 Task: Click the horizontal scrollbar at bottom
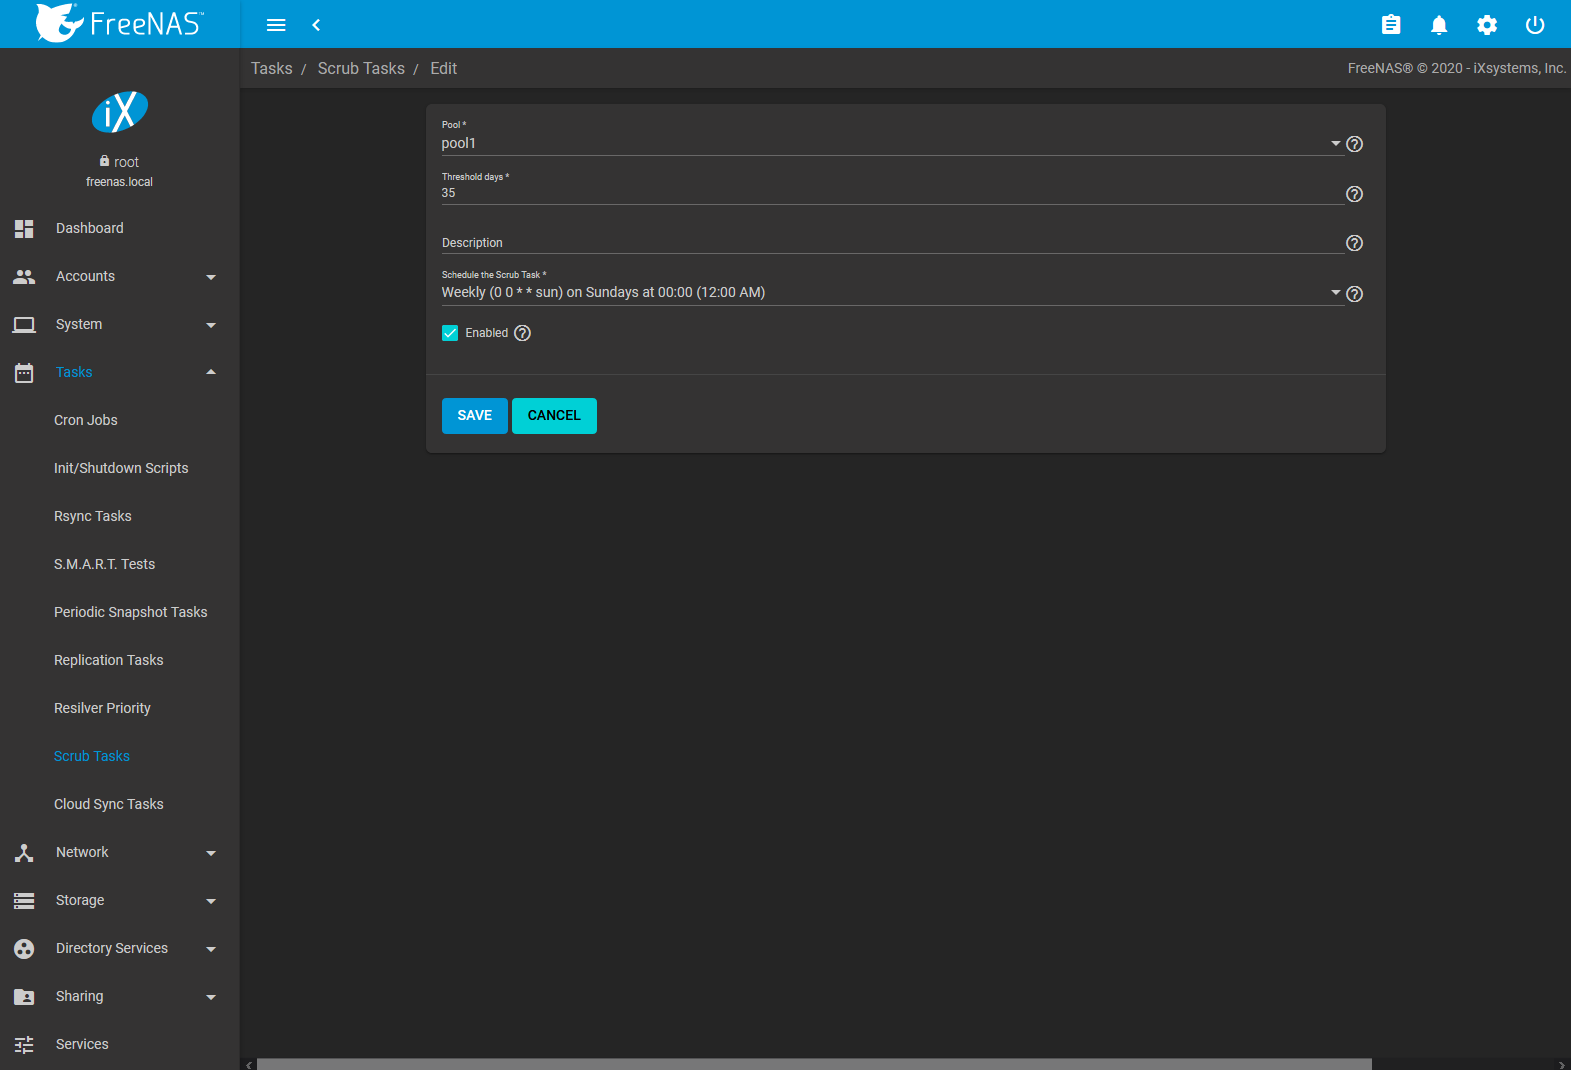click(x=814, y=1064)
